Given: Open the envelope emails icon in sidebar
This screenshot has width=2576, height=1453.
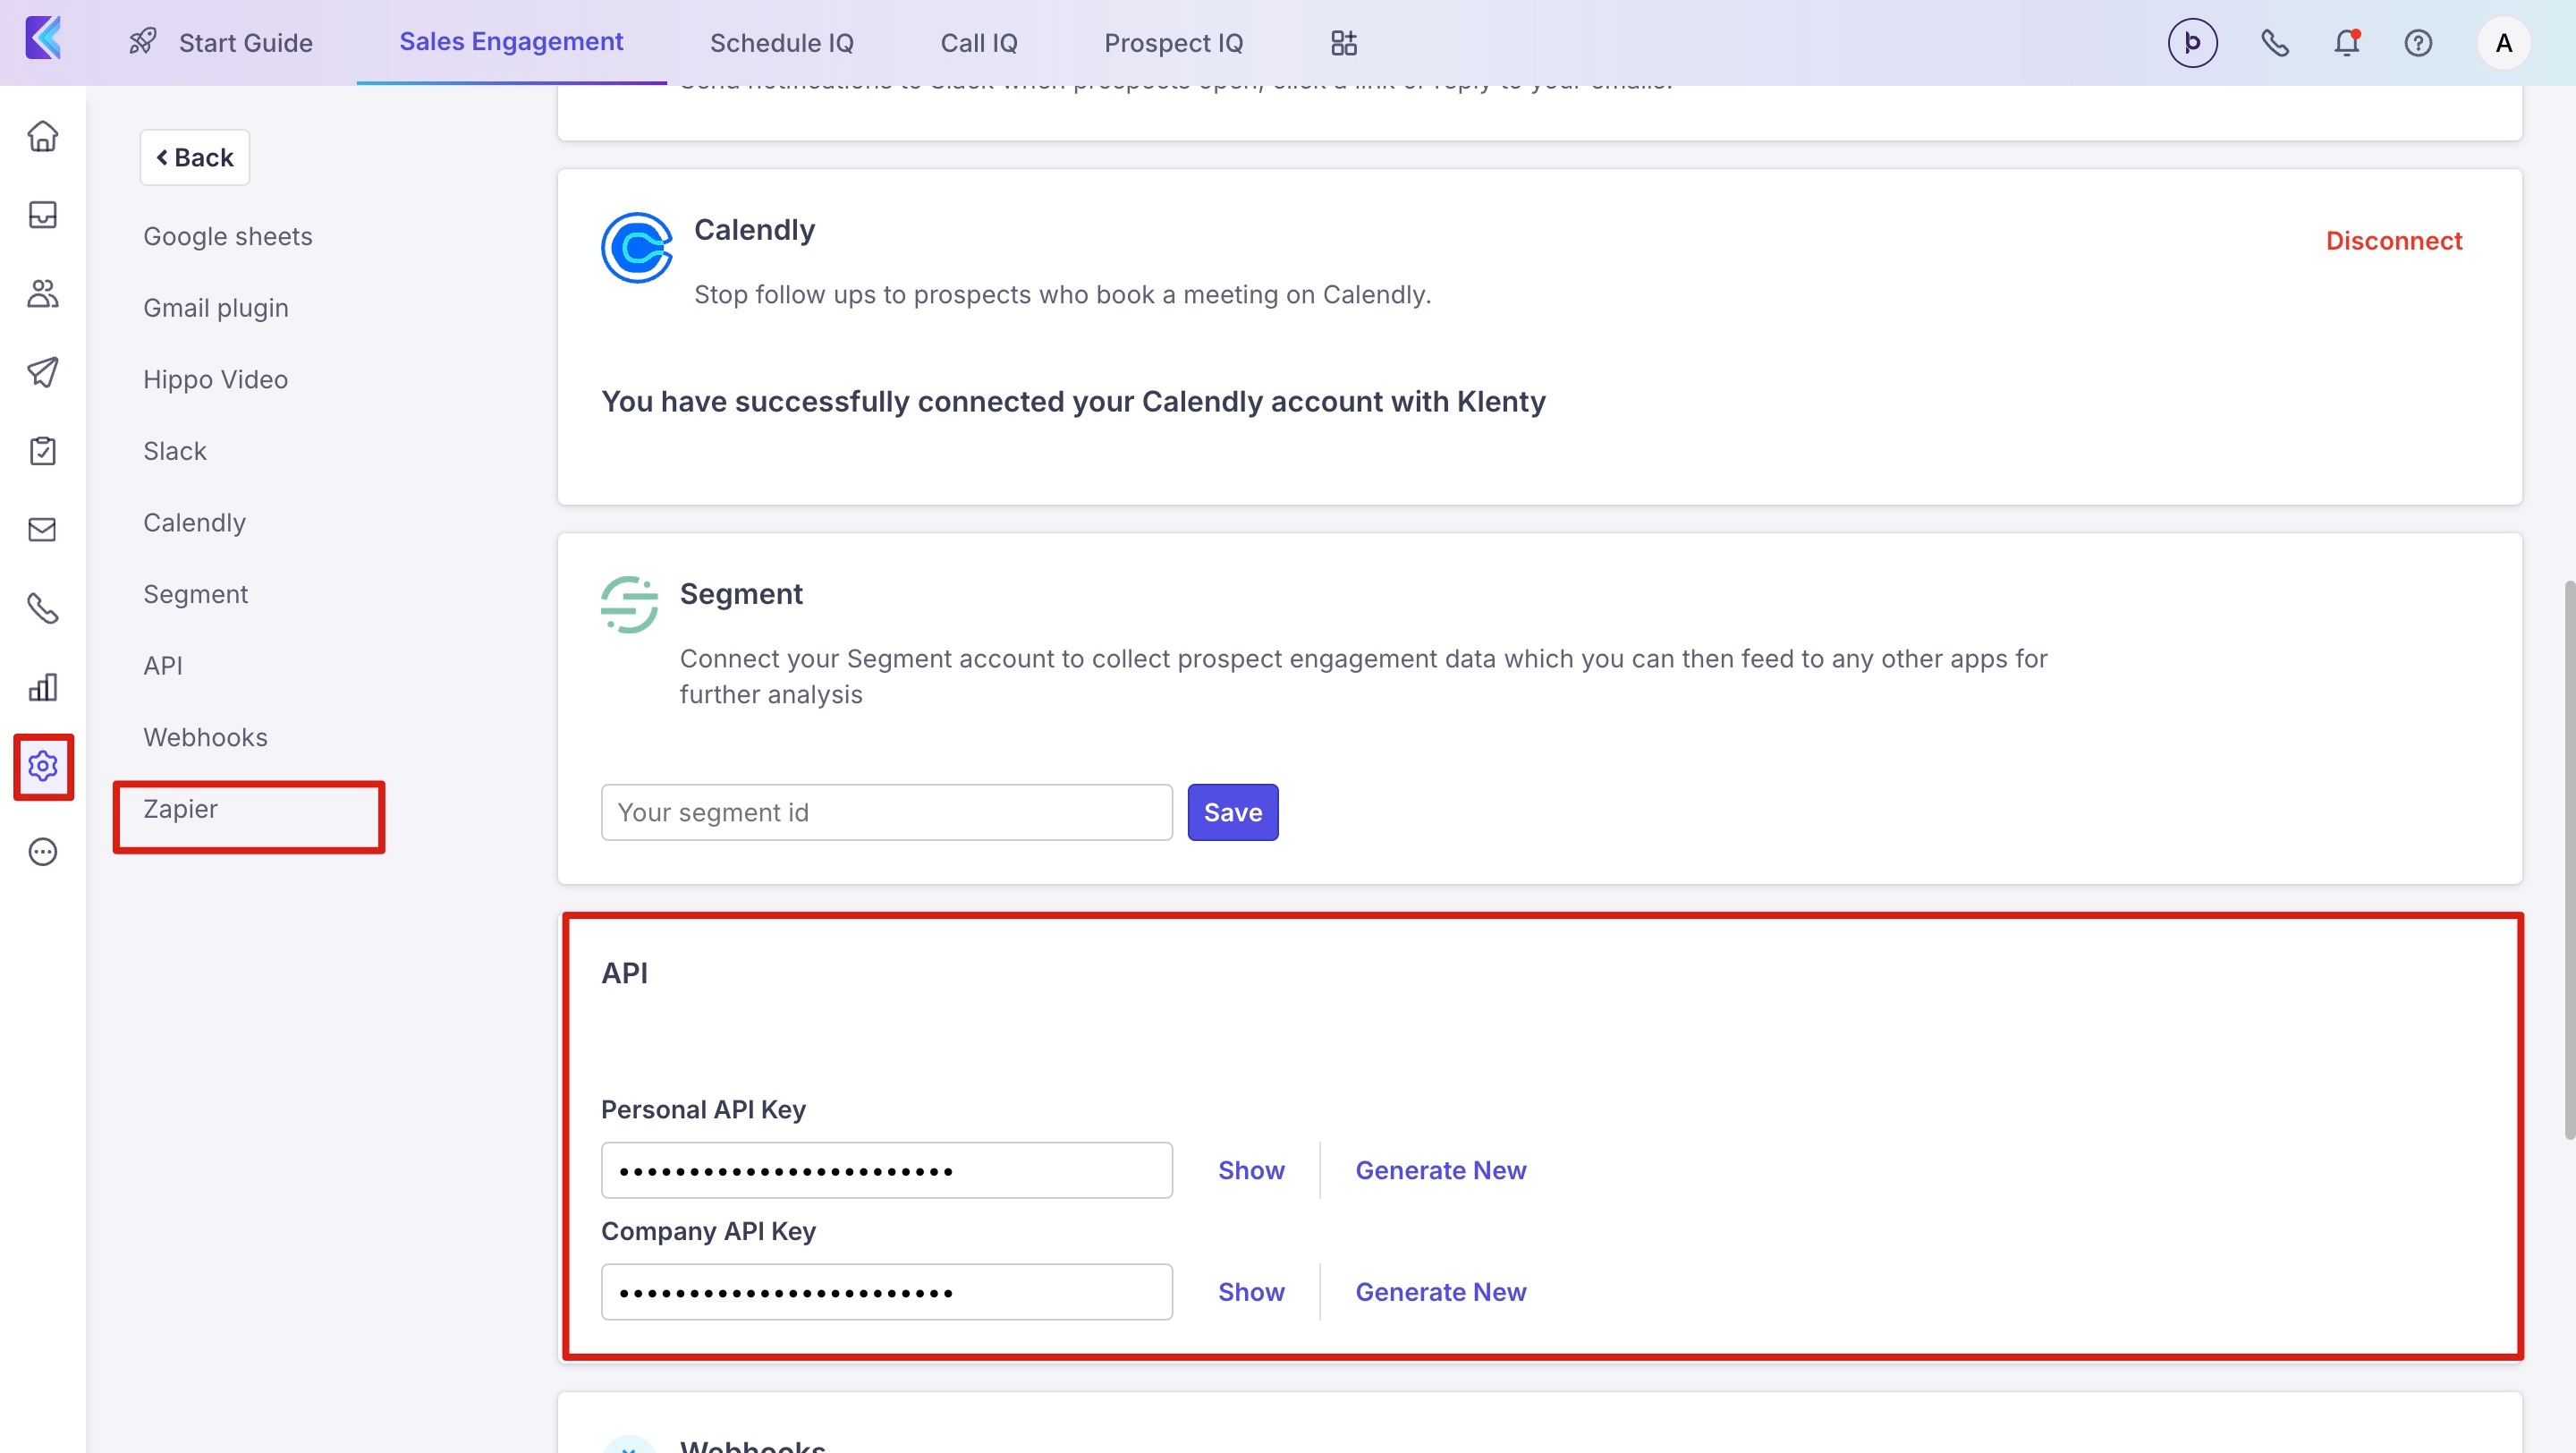Looking at the screenshot, I should tap(42, 530).
